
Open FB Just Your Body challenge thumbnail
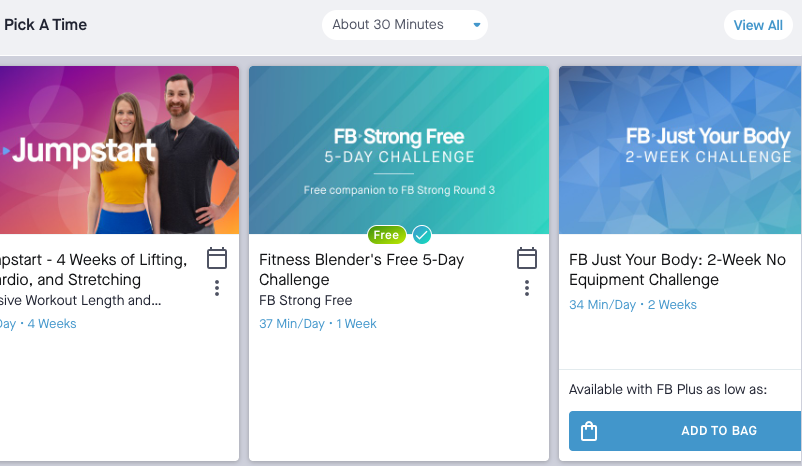[680, 150]
